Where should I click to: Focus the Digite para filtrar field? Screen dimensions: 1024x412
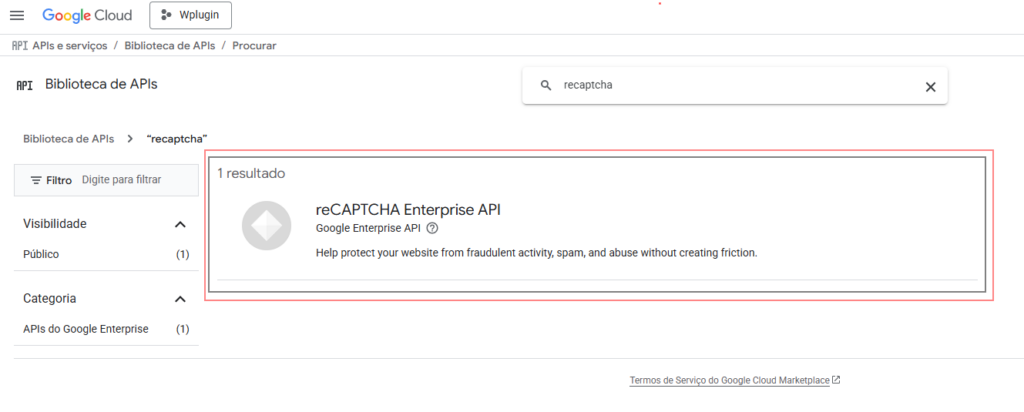pos(121,180)
